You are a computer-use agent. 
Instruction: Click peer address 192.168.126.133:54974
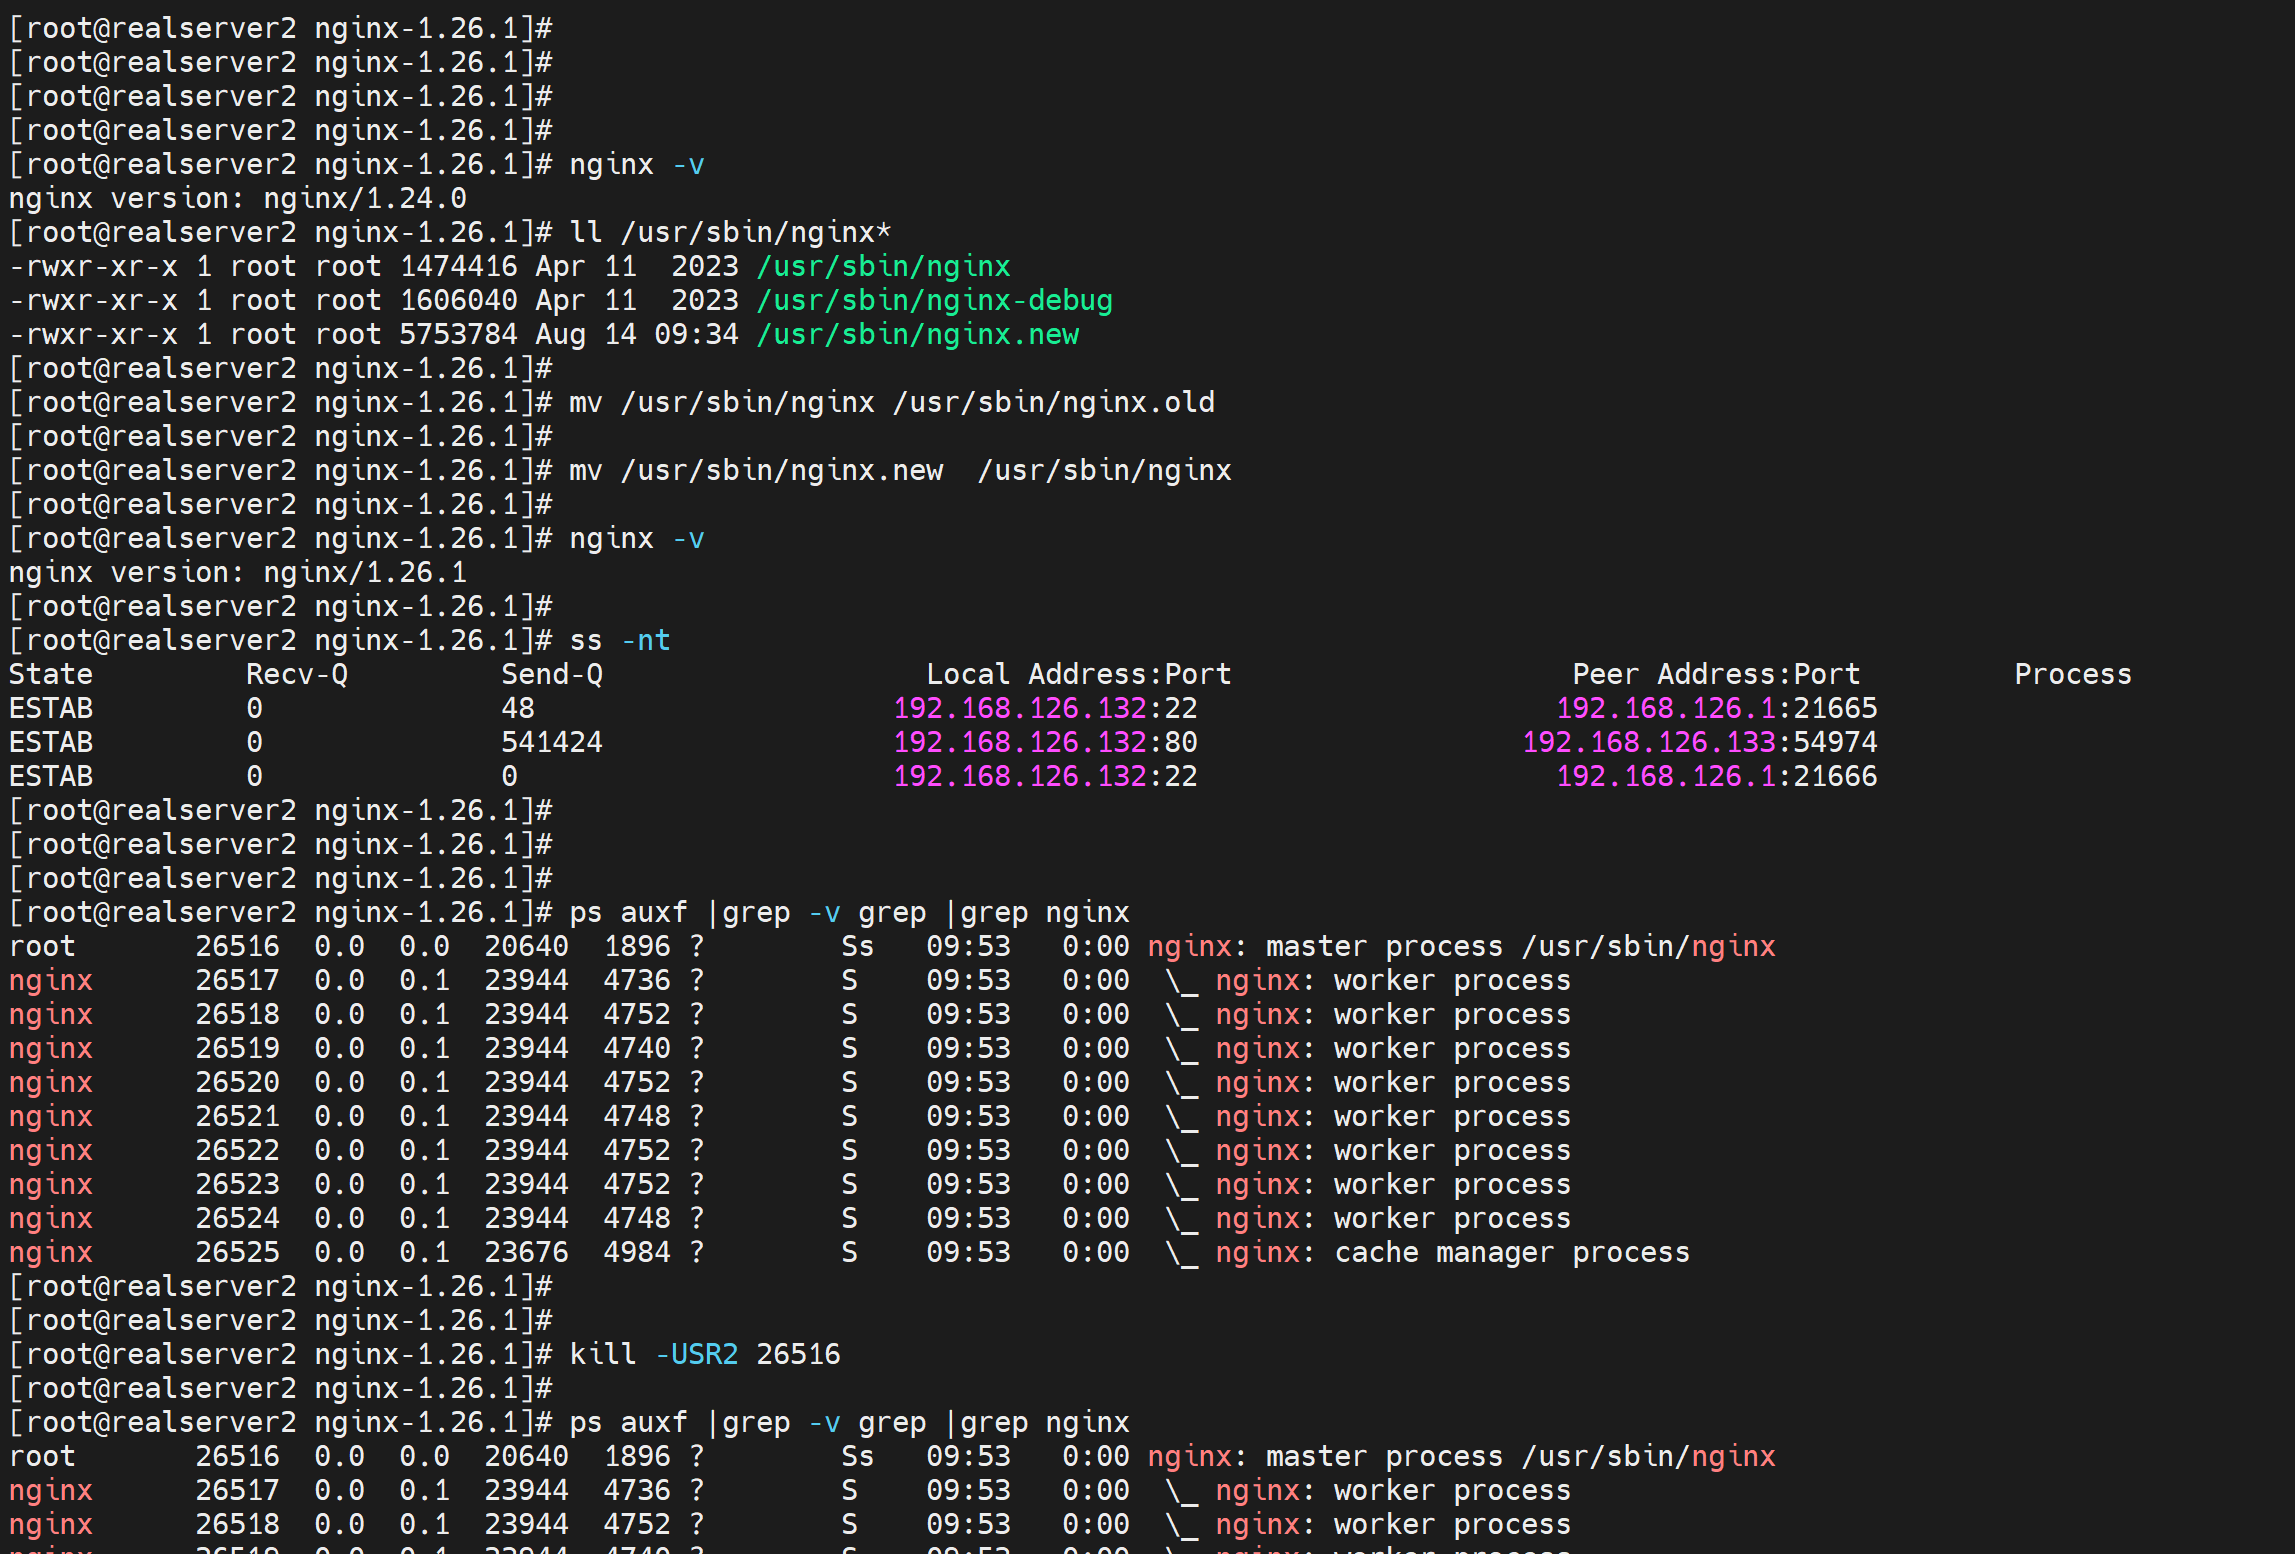pos(1699,742)
